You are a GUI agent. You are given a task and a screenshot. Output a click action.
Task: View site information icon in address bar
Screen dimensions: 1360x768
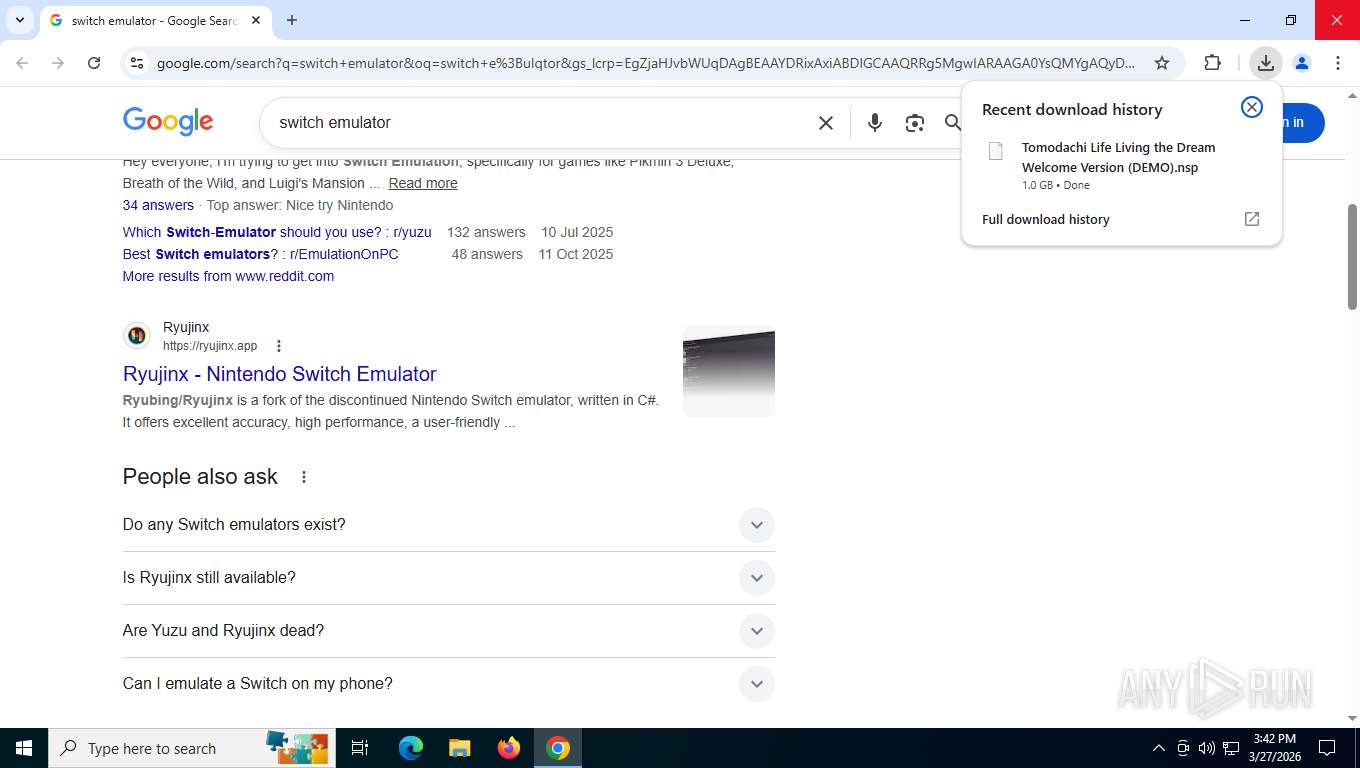(x=137, y=63)
